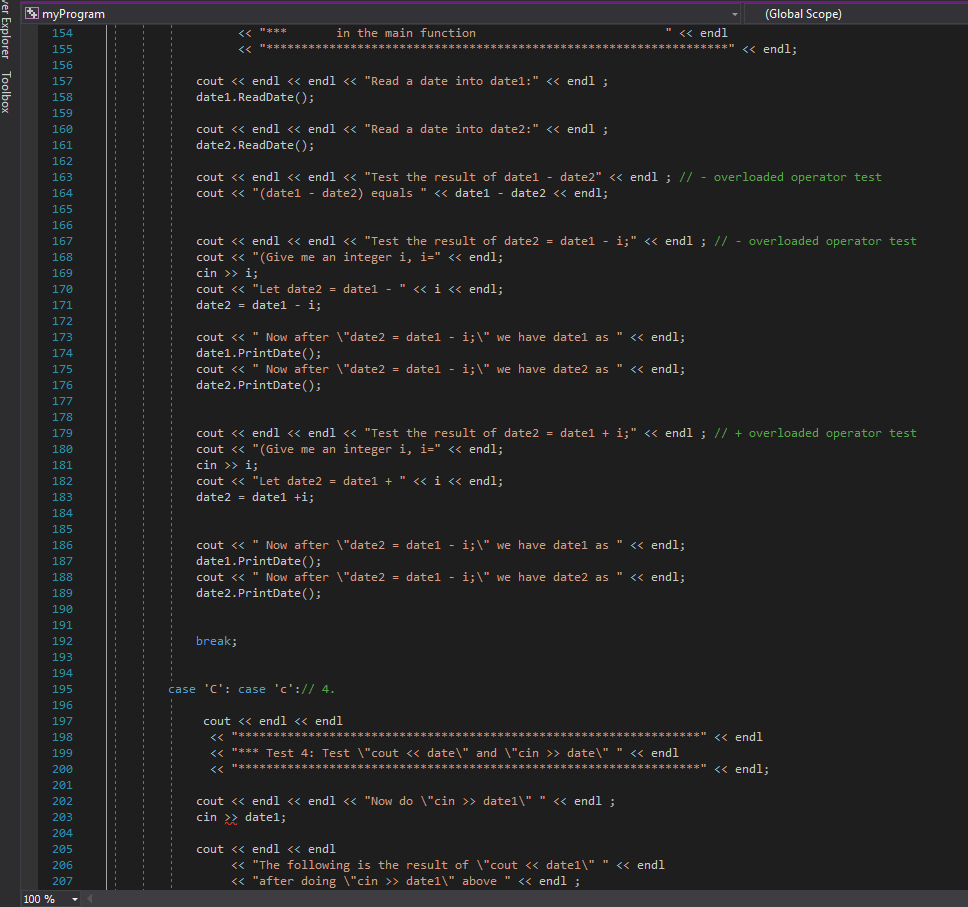
Task: Open the 100 % zoom dropdown
Action: click(x=75, y=899)
